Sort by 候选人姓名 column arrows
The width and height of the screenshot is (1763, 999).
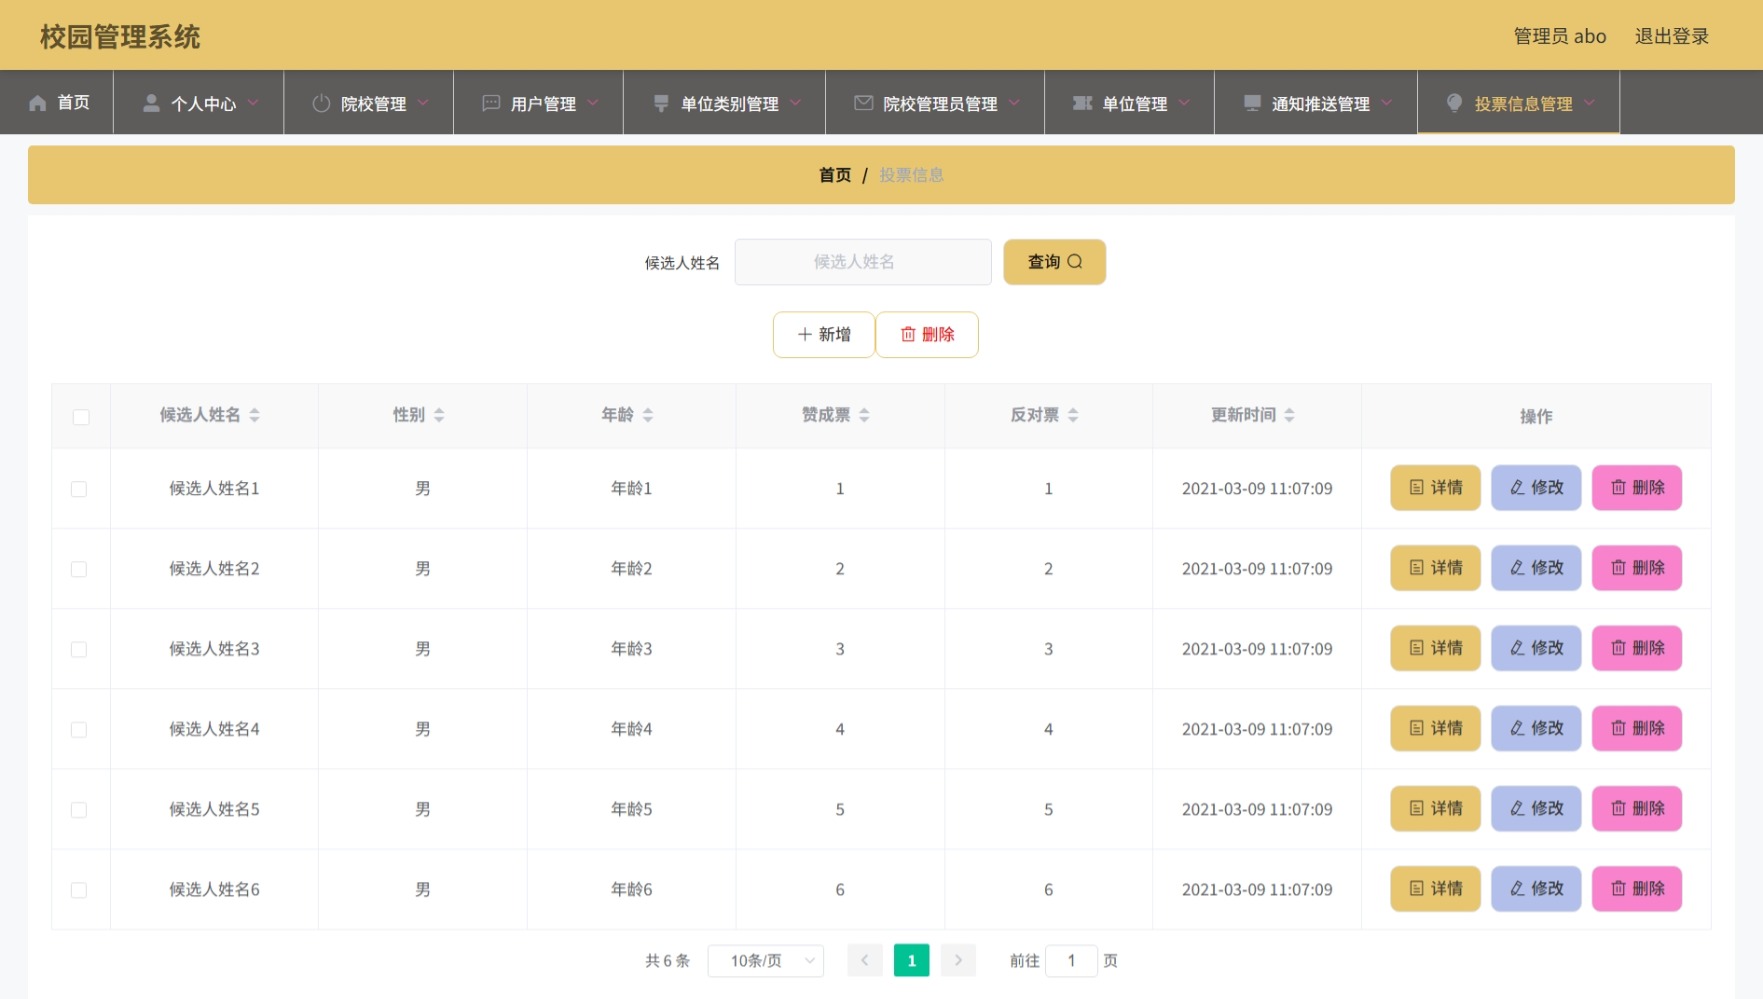[254, 415]
